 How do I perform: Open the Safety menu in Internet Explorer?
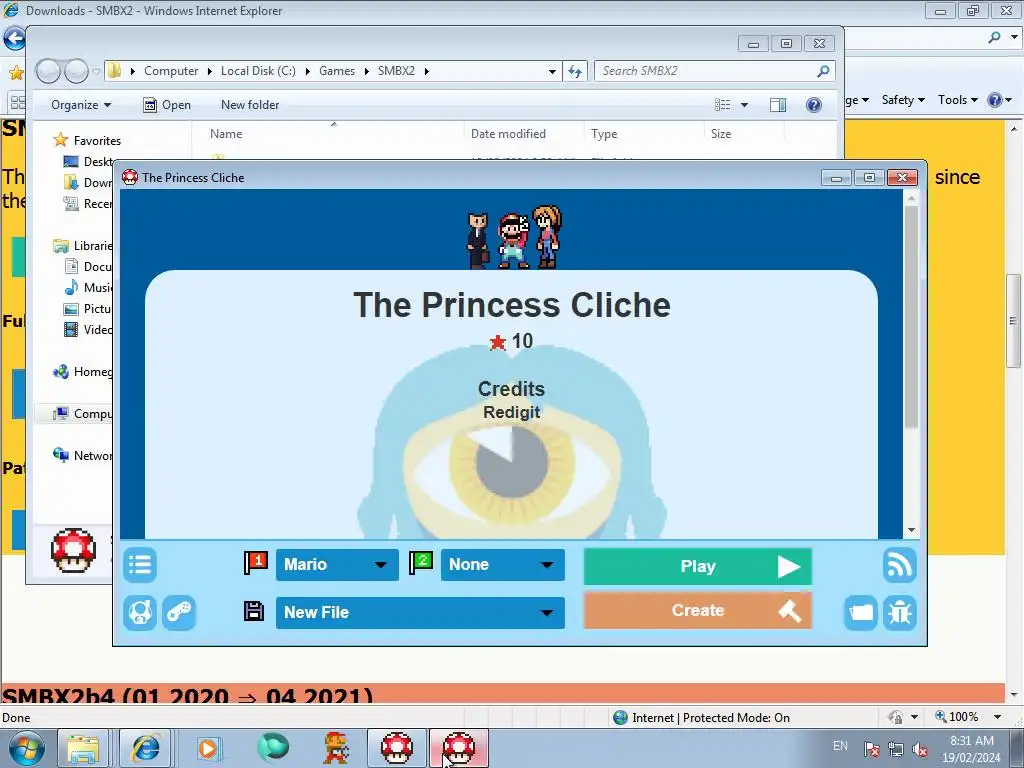903,100
